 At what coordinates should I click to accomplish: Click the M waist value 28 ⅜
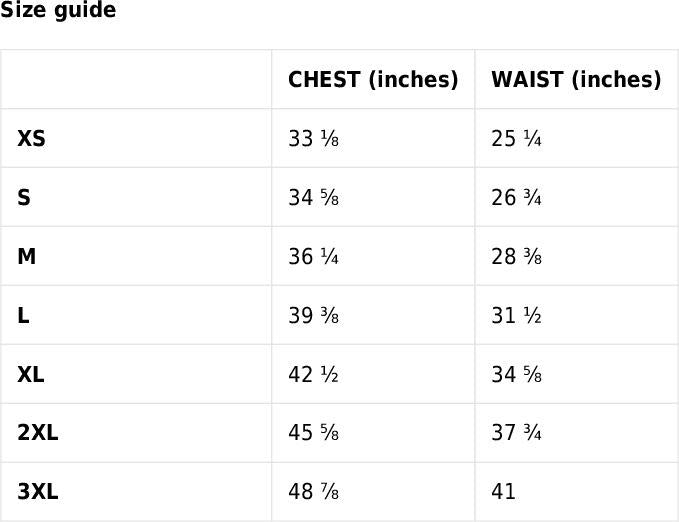516,257
